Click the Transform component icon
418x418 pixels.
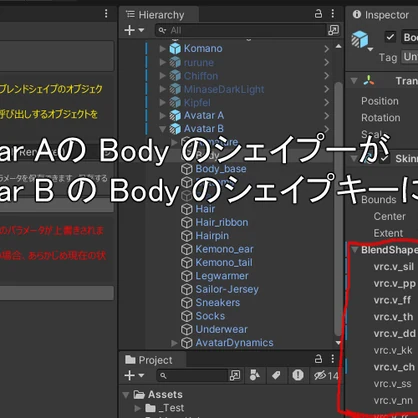coord(368,80)
